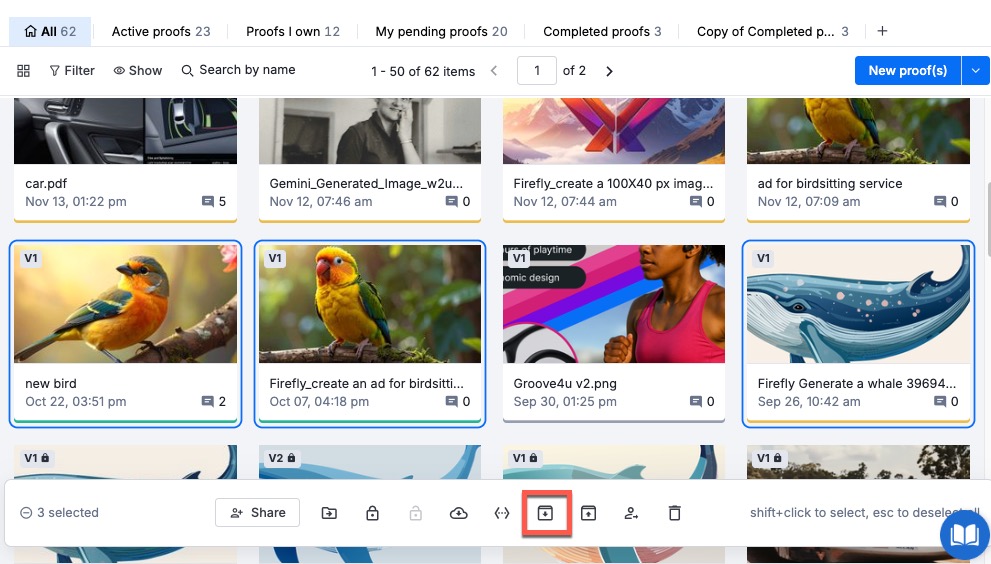
Task: Open comments on ad for birdsitting service
Action: [946, 202]
